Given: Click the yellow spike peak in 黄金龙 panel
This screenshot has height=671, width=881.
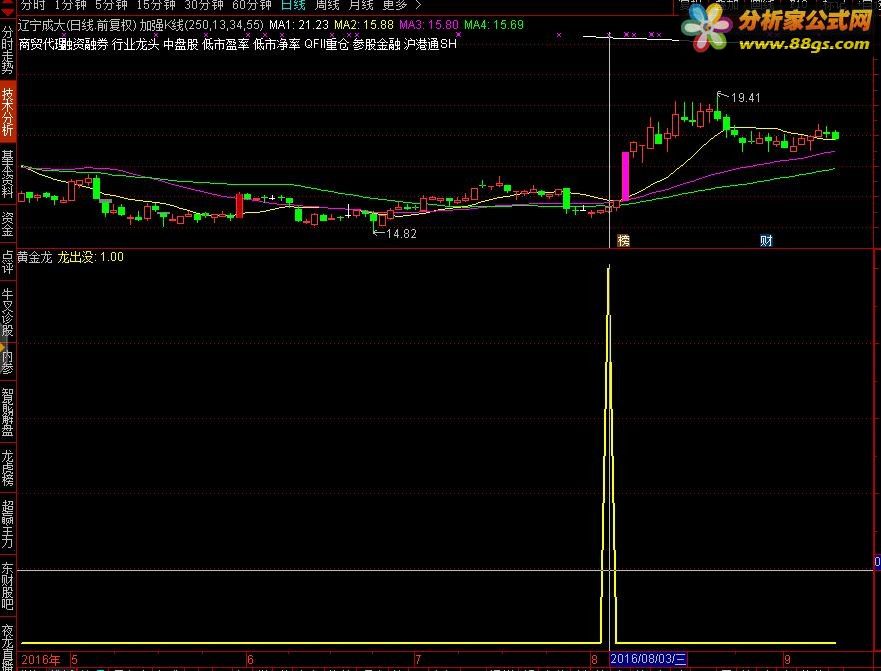Looking at the screenshot, I should pyautogui.click(x=609, y=269).
